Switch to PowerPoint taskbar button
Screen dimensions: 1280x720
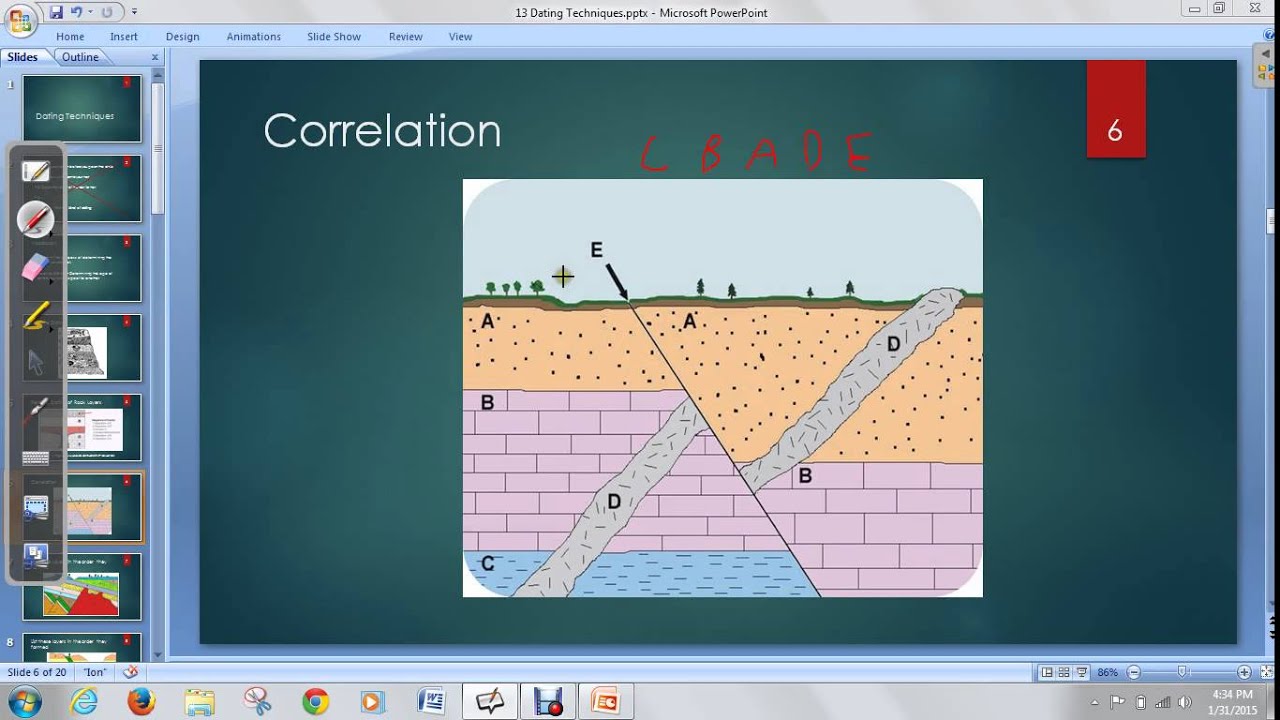(606, 702)
